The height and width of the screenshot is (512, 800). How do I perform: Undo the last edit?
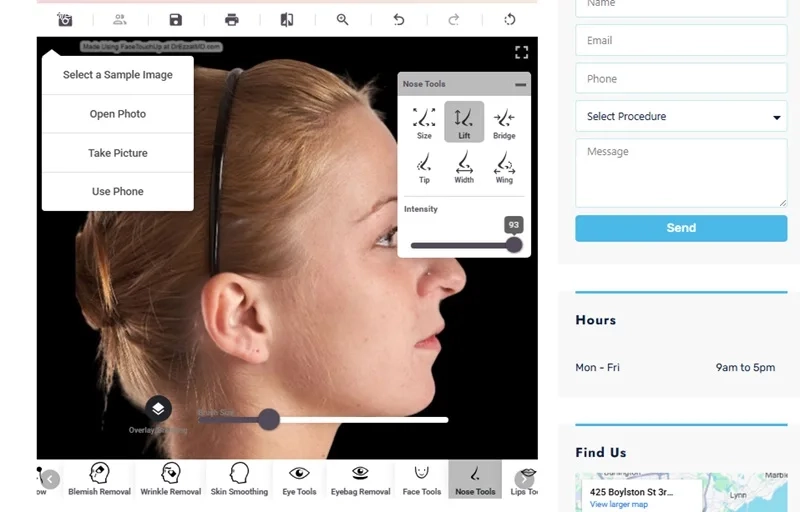[x=398, y=19]
